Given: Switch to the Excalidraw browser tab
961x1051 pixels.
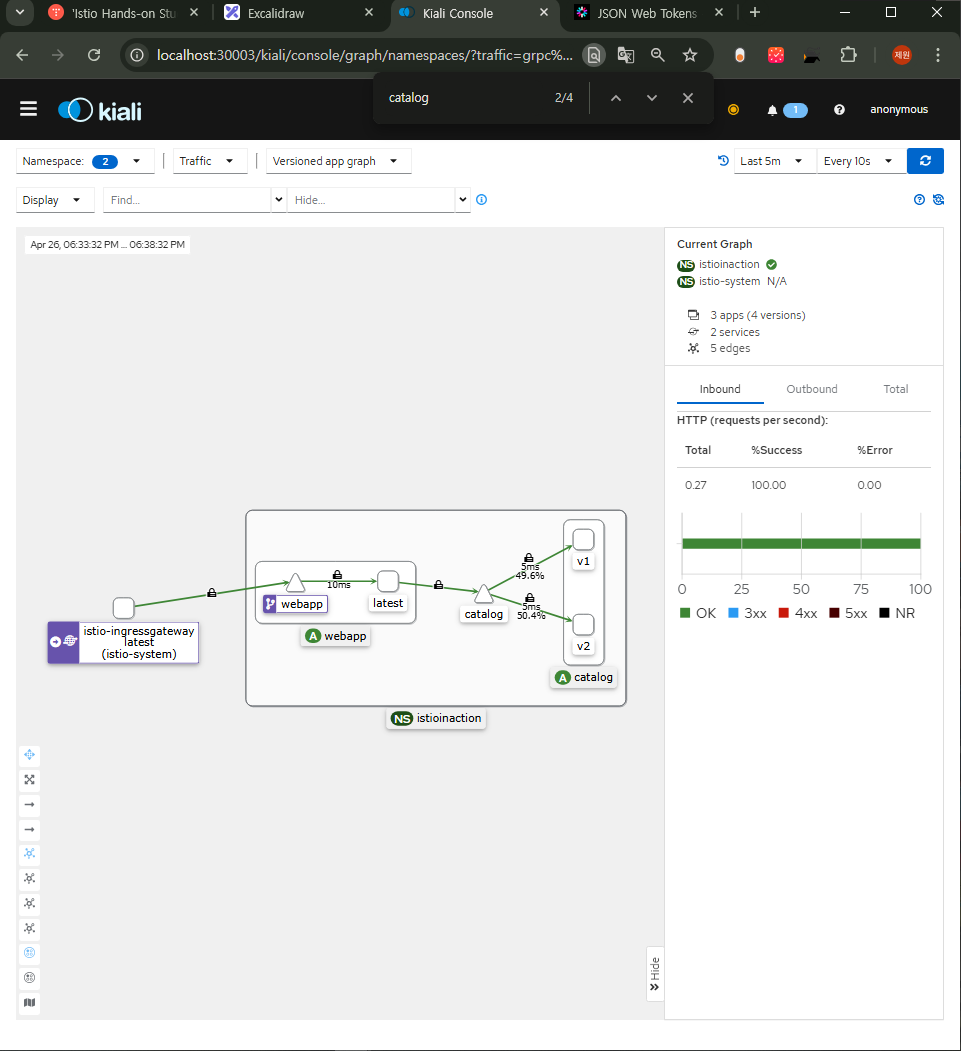Looking at the screenshot, I should (x=299, y=13).
